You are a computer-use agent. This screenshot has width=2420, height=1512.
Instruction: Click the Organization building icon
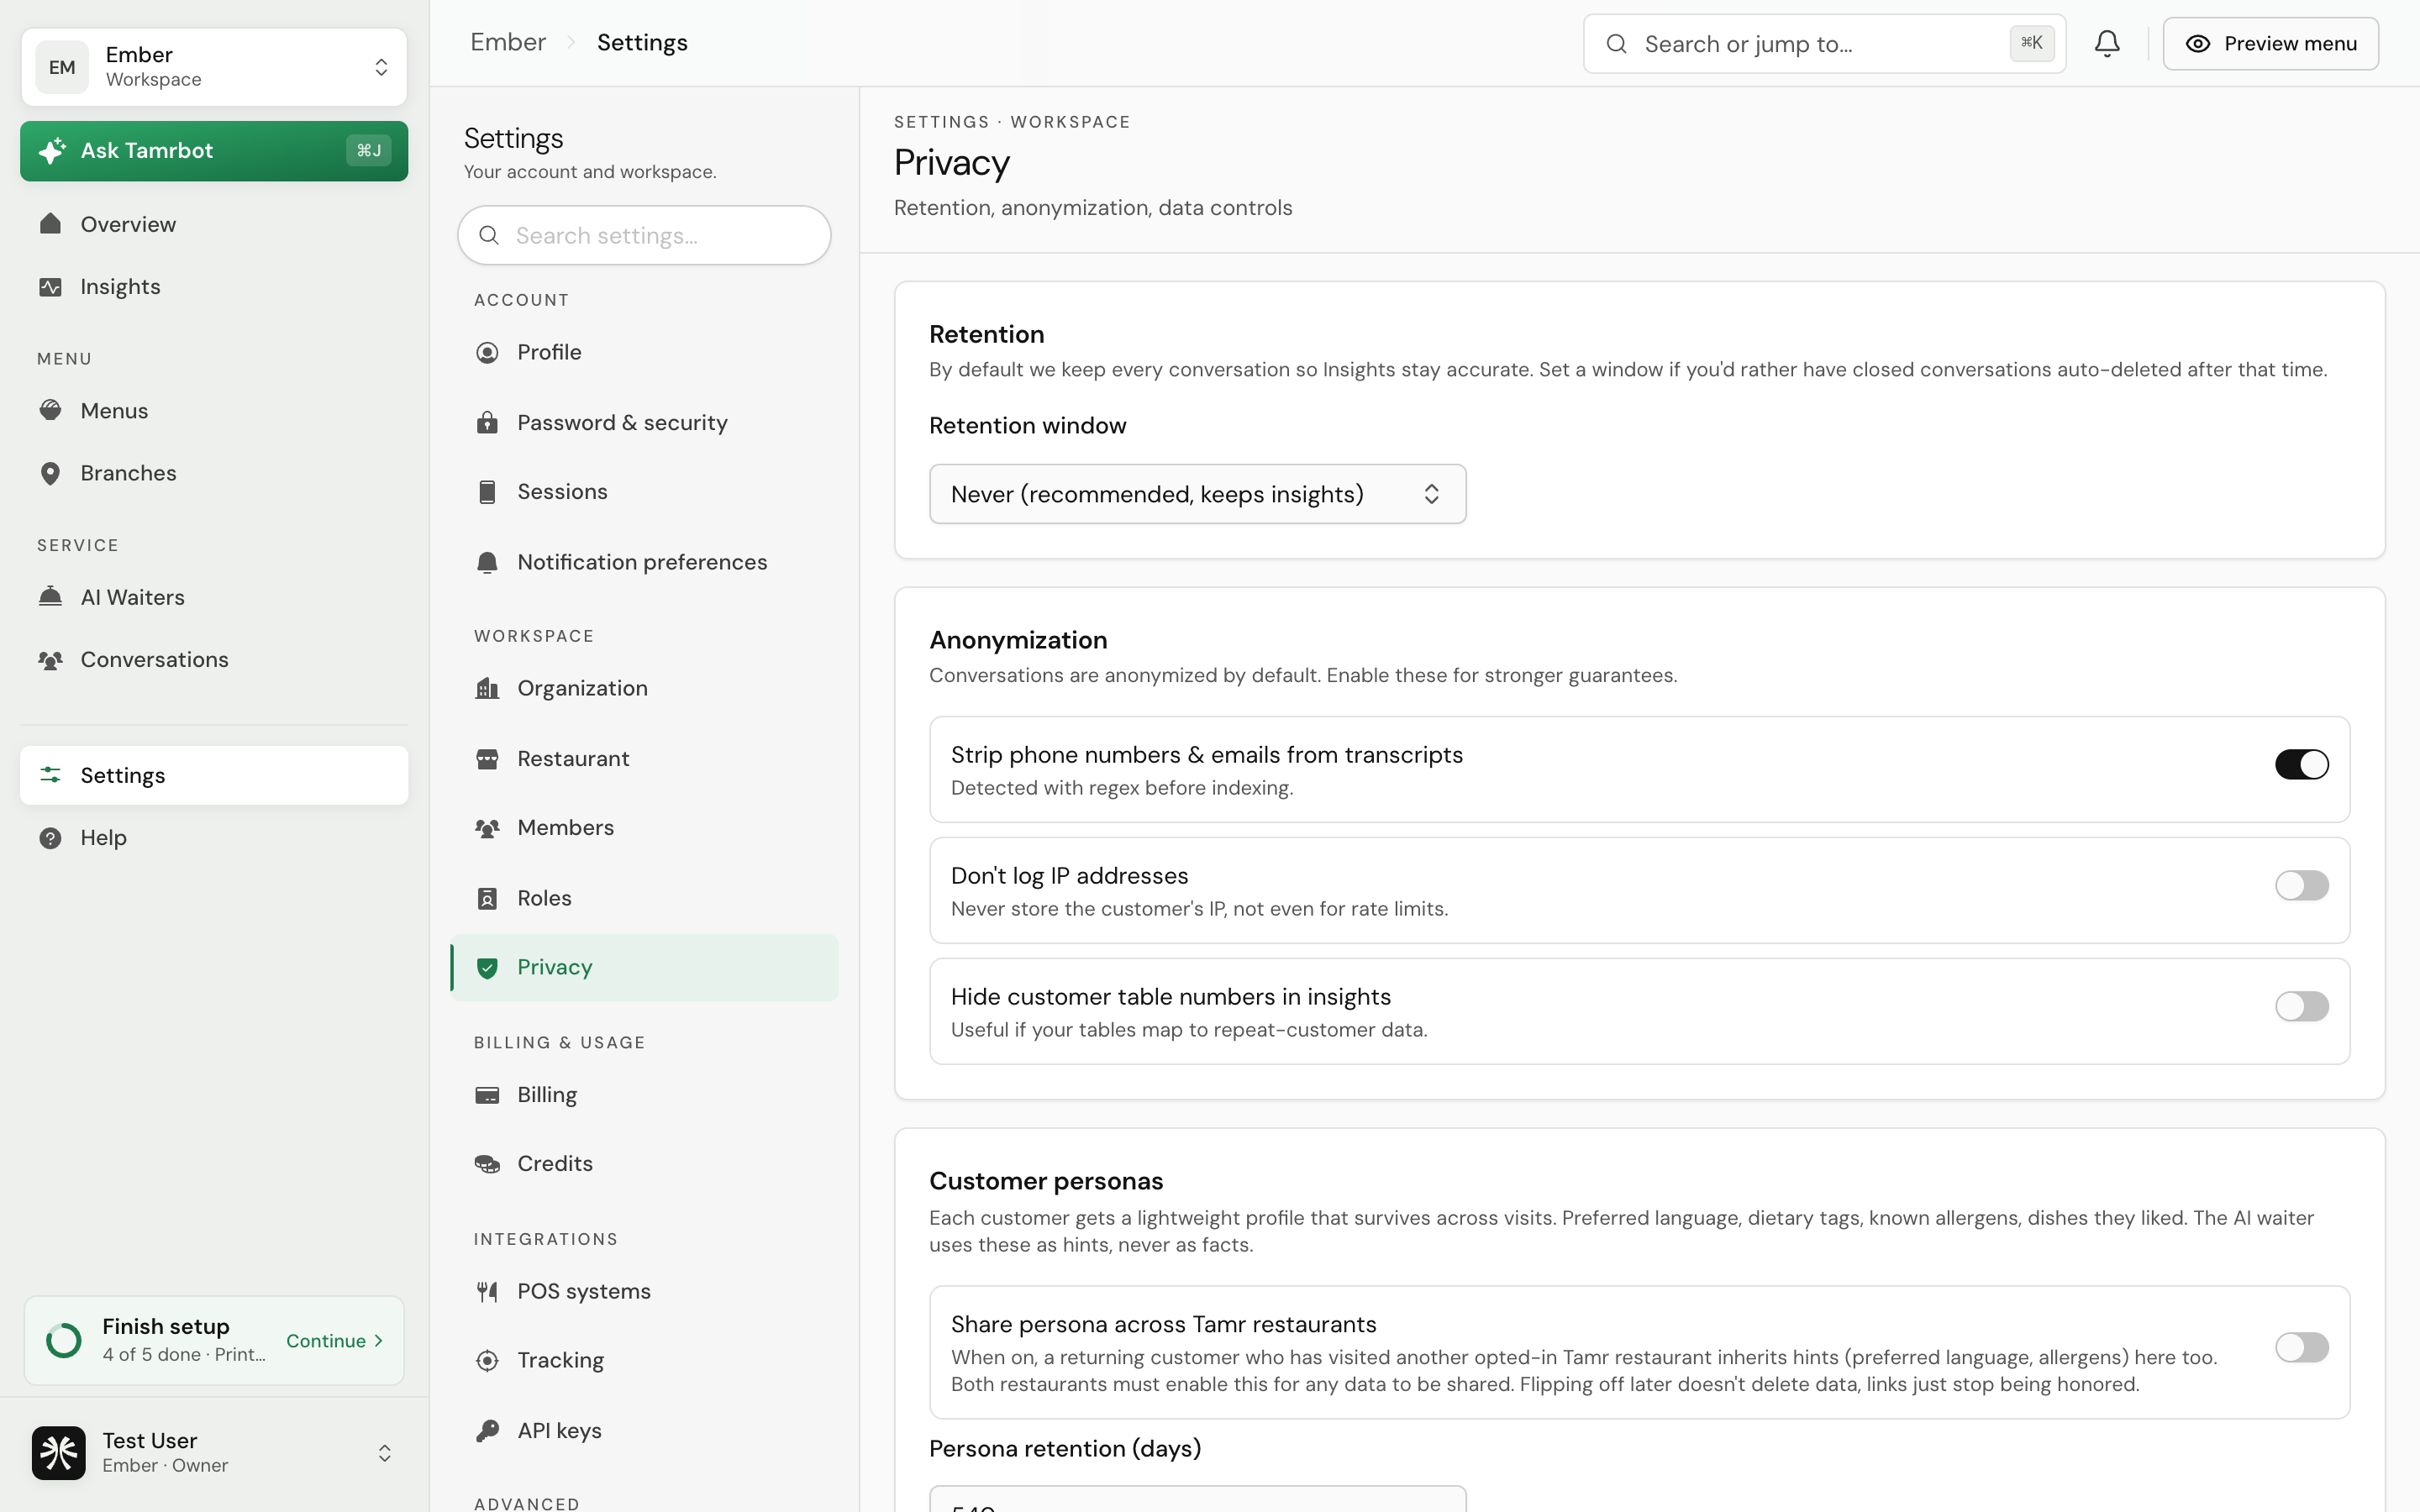click(487, 688)
